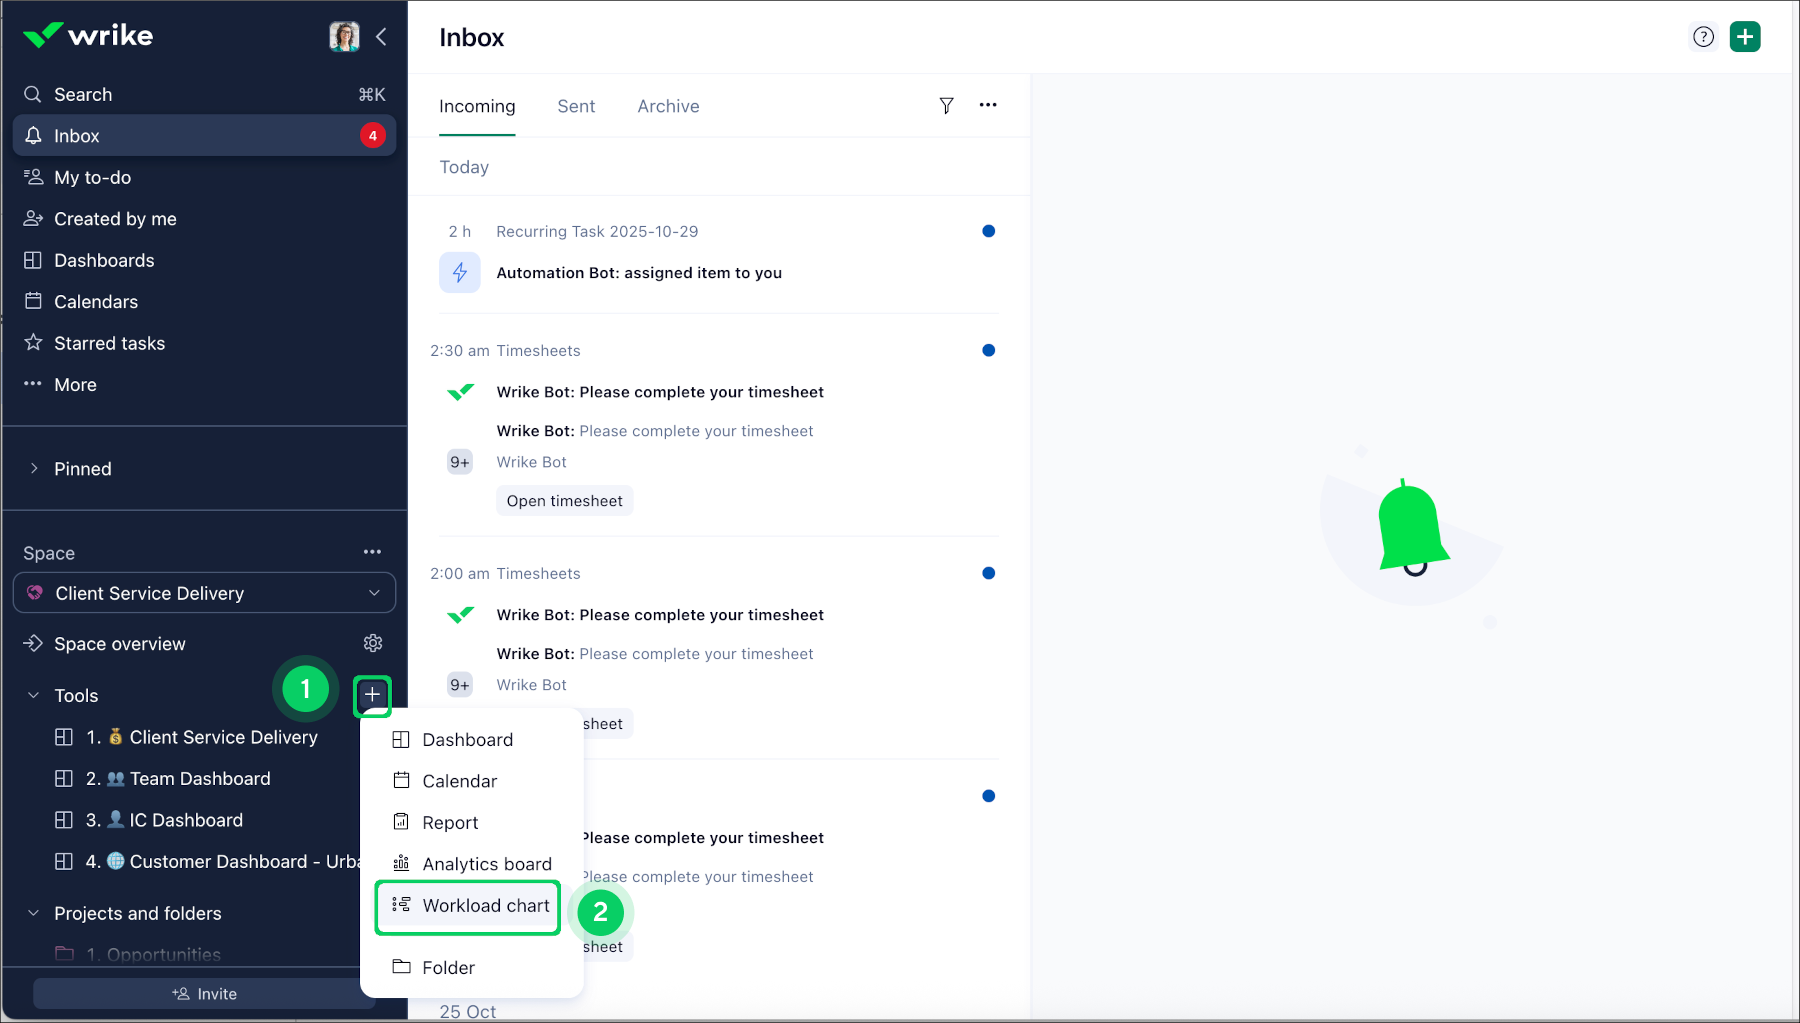
Task: Open the inbox filter icon
Action: (x=946, y=105)
